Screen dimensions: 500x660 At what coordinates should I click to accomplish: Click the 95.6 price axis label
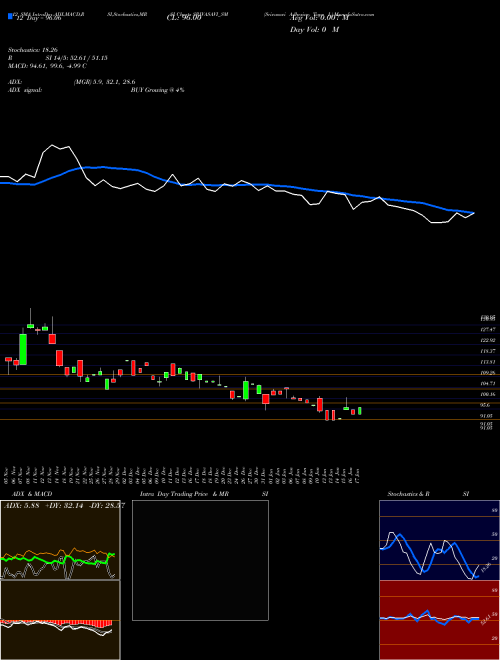coord(487,405)
